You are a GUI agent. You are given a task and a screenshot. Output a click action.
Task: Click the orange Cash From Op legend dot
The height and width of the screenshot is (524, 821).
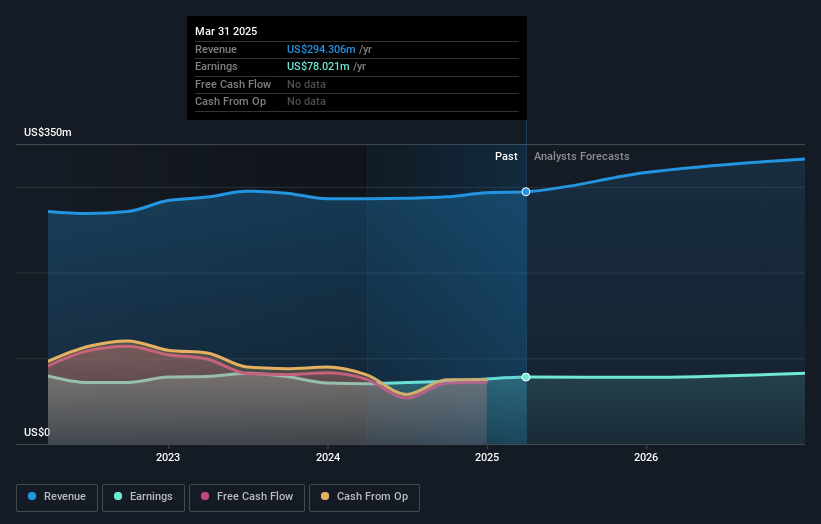coord(325,496)
